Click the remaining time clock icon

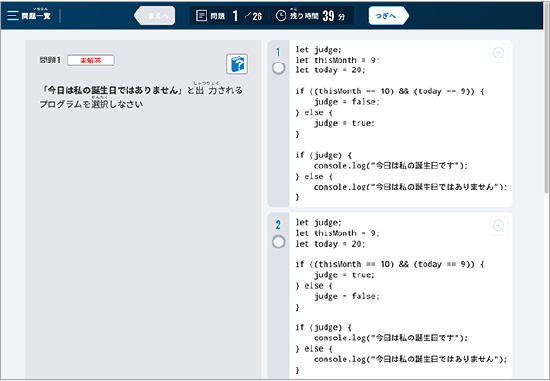[281, 16]
